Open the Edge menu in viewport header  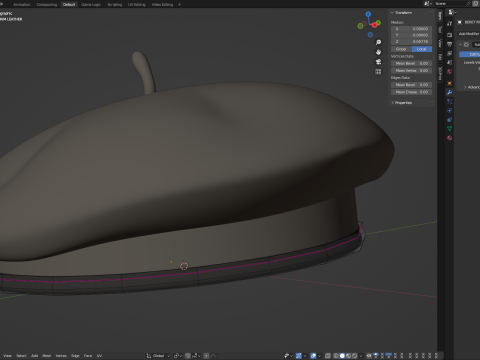75,356
